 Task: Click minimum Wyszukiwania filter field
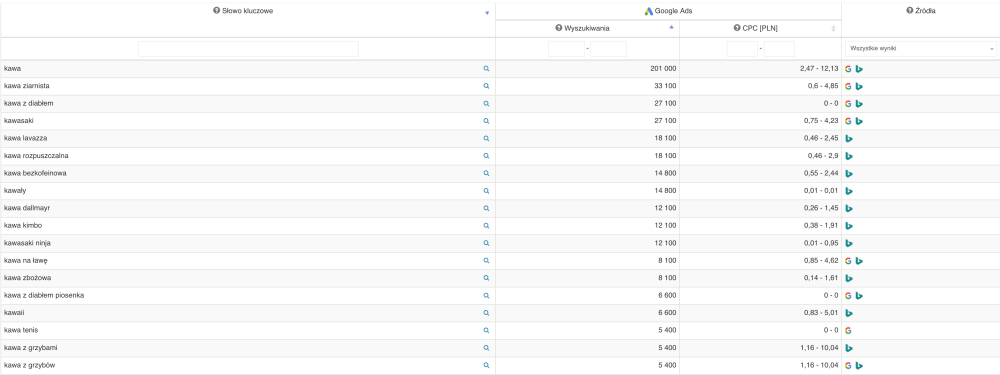coord(566,49)
